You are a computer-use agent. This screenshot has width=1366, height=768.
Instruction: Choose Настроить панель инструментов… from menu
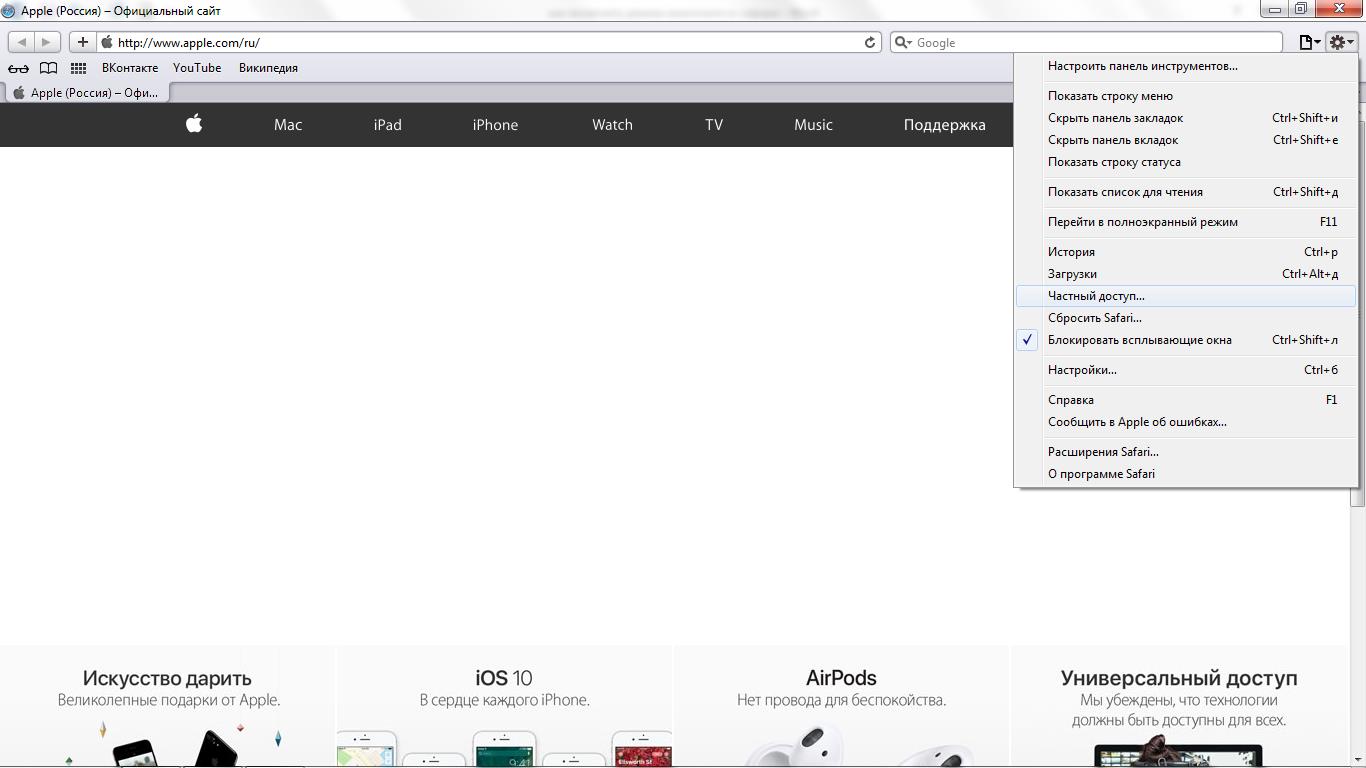click(x=1186, y=66)
